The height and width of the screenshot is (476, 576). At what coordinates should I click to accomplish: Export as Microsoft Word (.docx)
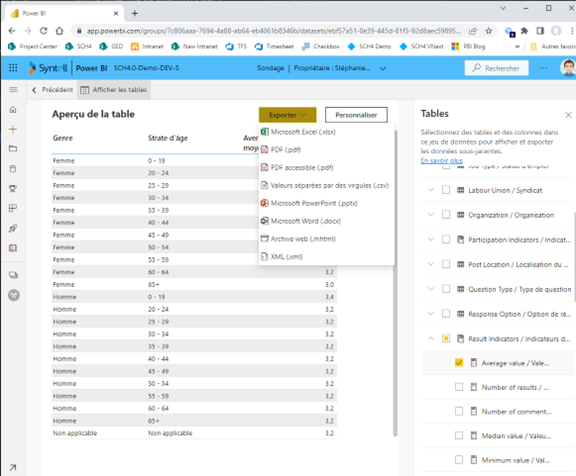click(x=327, y=221)
